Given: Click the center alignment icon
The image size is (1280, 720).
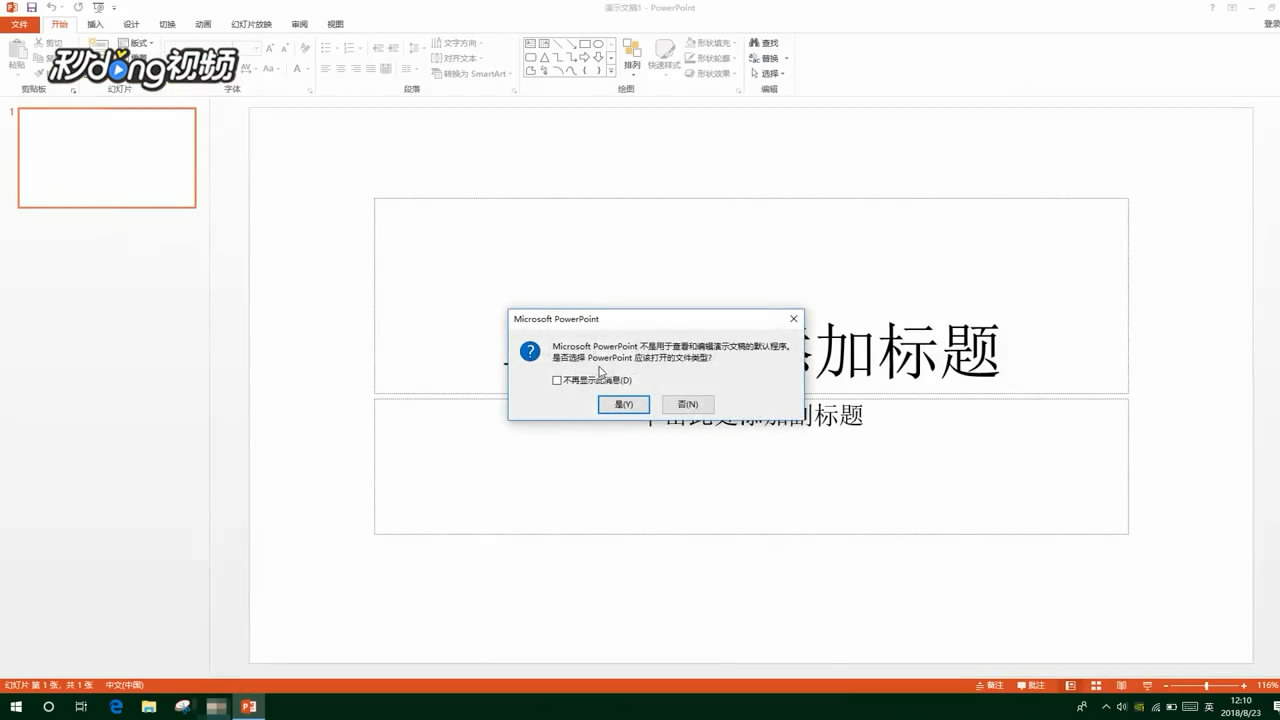Looking at the screenshot, I should (341, 68).
